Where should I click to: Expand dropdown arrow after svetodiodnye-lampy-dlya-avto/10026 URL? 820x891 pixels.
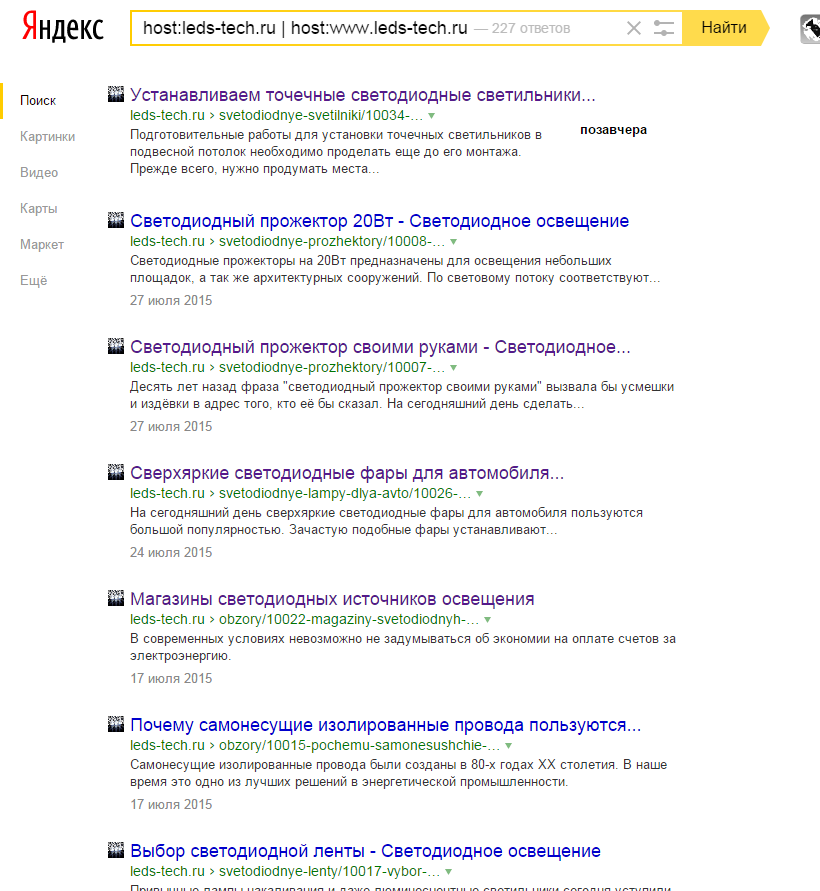480,494
